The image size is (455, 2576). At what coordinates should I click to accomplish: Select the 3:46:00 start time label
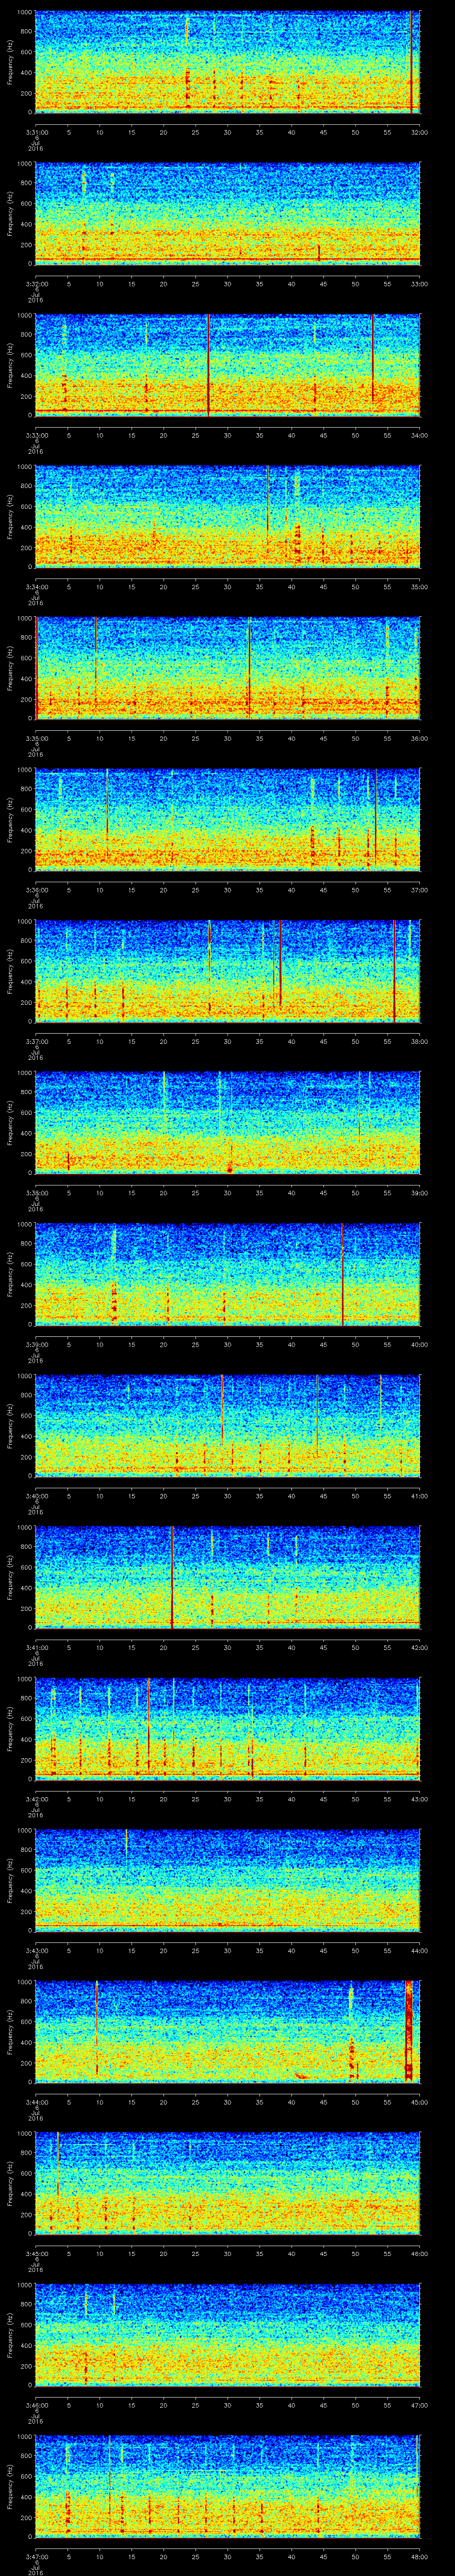coord(36,2405)
